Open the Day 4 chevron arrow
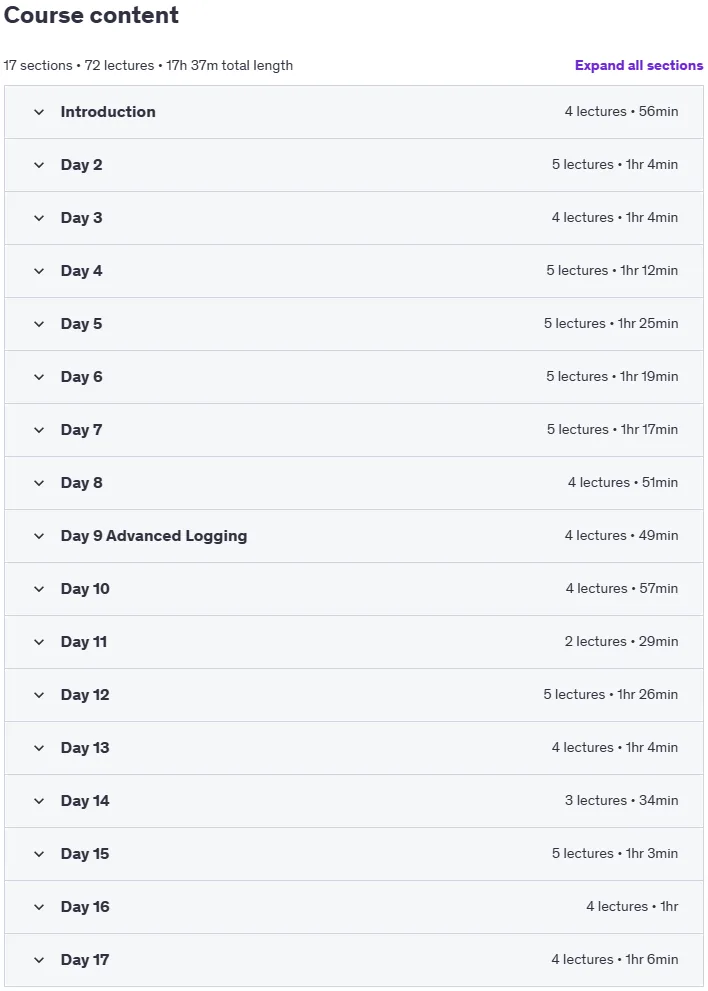 pos(39,271)
